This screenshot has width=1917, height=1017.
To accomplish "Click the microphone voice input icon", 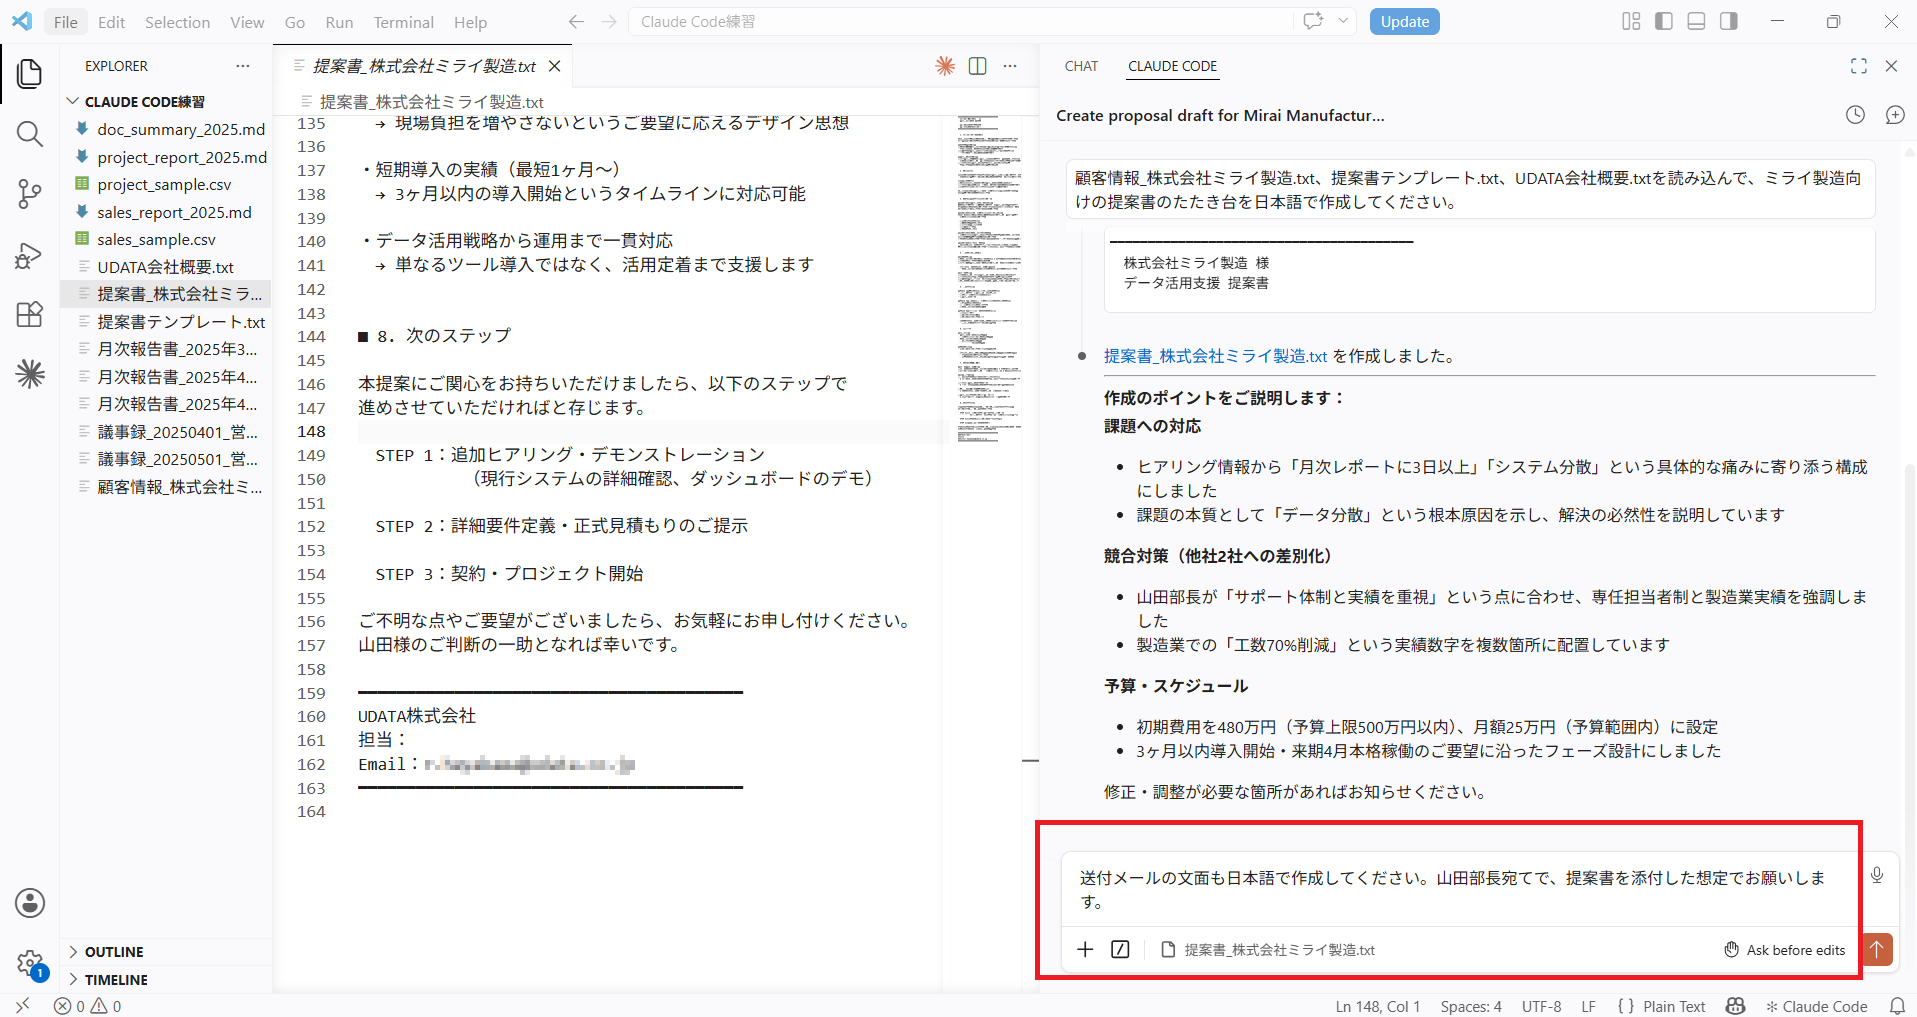I will click(1877, 875).
